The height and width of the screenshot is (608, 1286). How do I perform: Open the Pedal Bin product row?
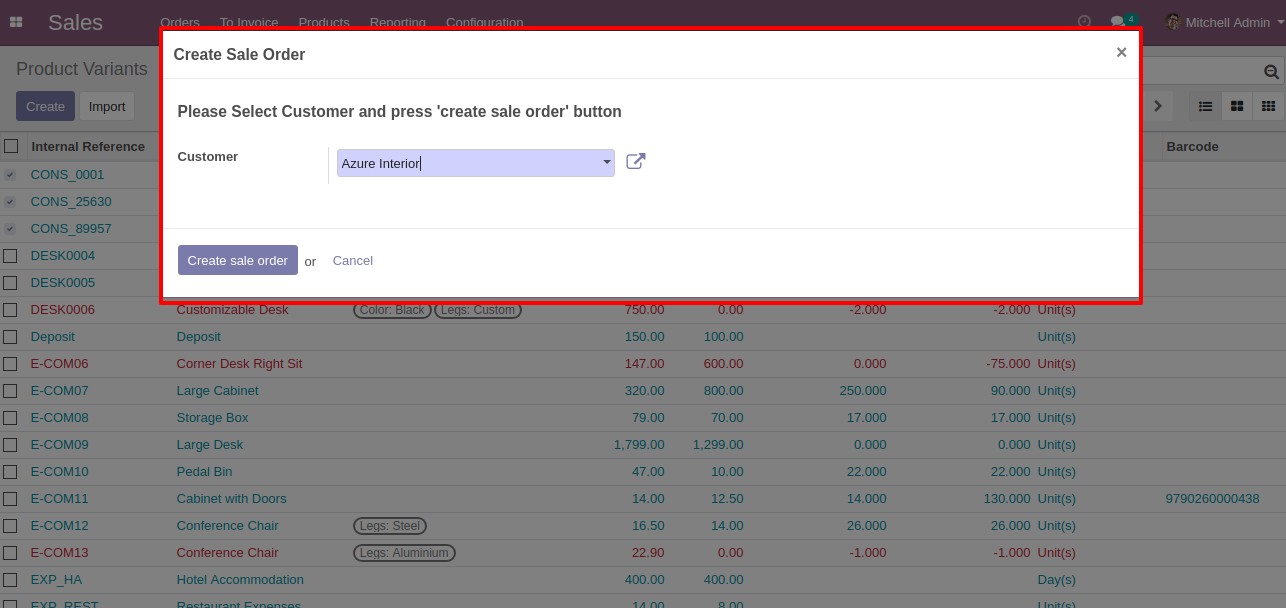pyautogui.click(x=643, y=471)
